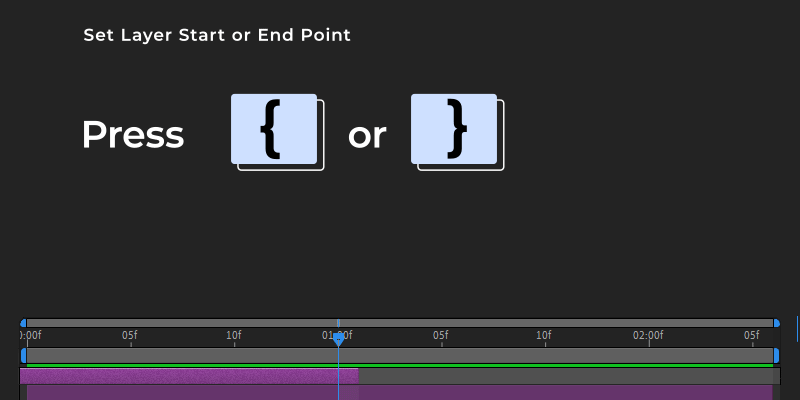Grab the Time Navigator end handle
800x400 pixels.
tap(777, 323)
